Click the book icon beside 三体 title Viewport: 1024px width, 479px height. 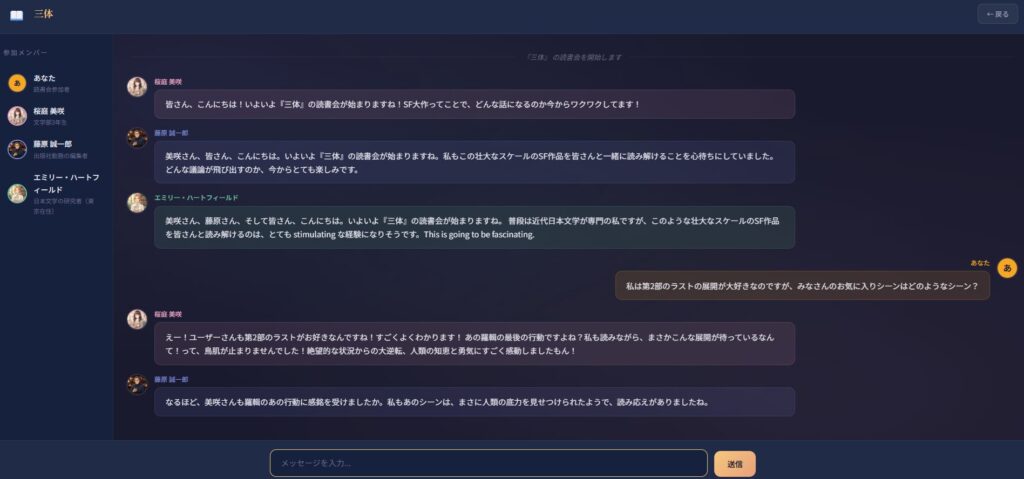pos(16,14)
